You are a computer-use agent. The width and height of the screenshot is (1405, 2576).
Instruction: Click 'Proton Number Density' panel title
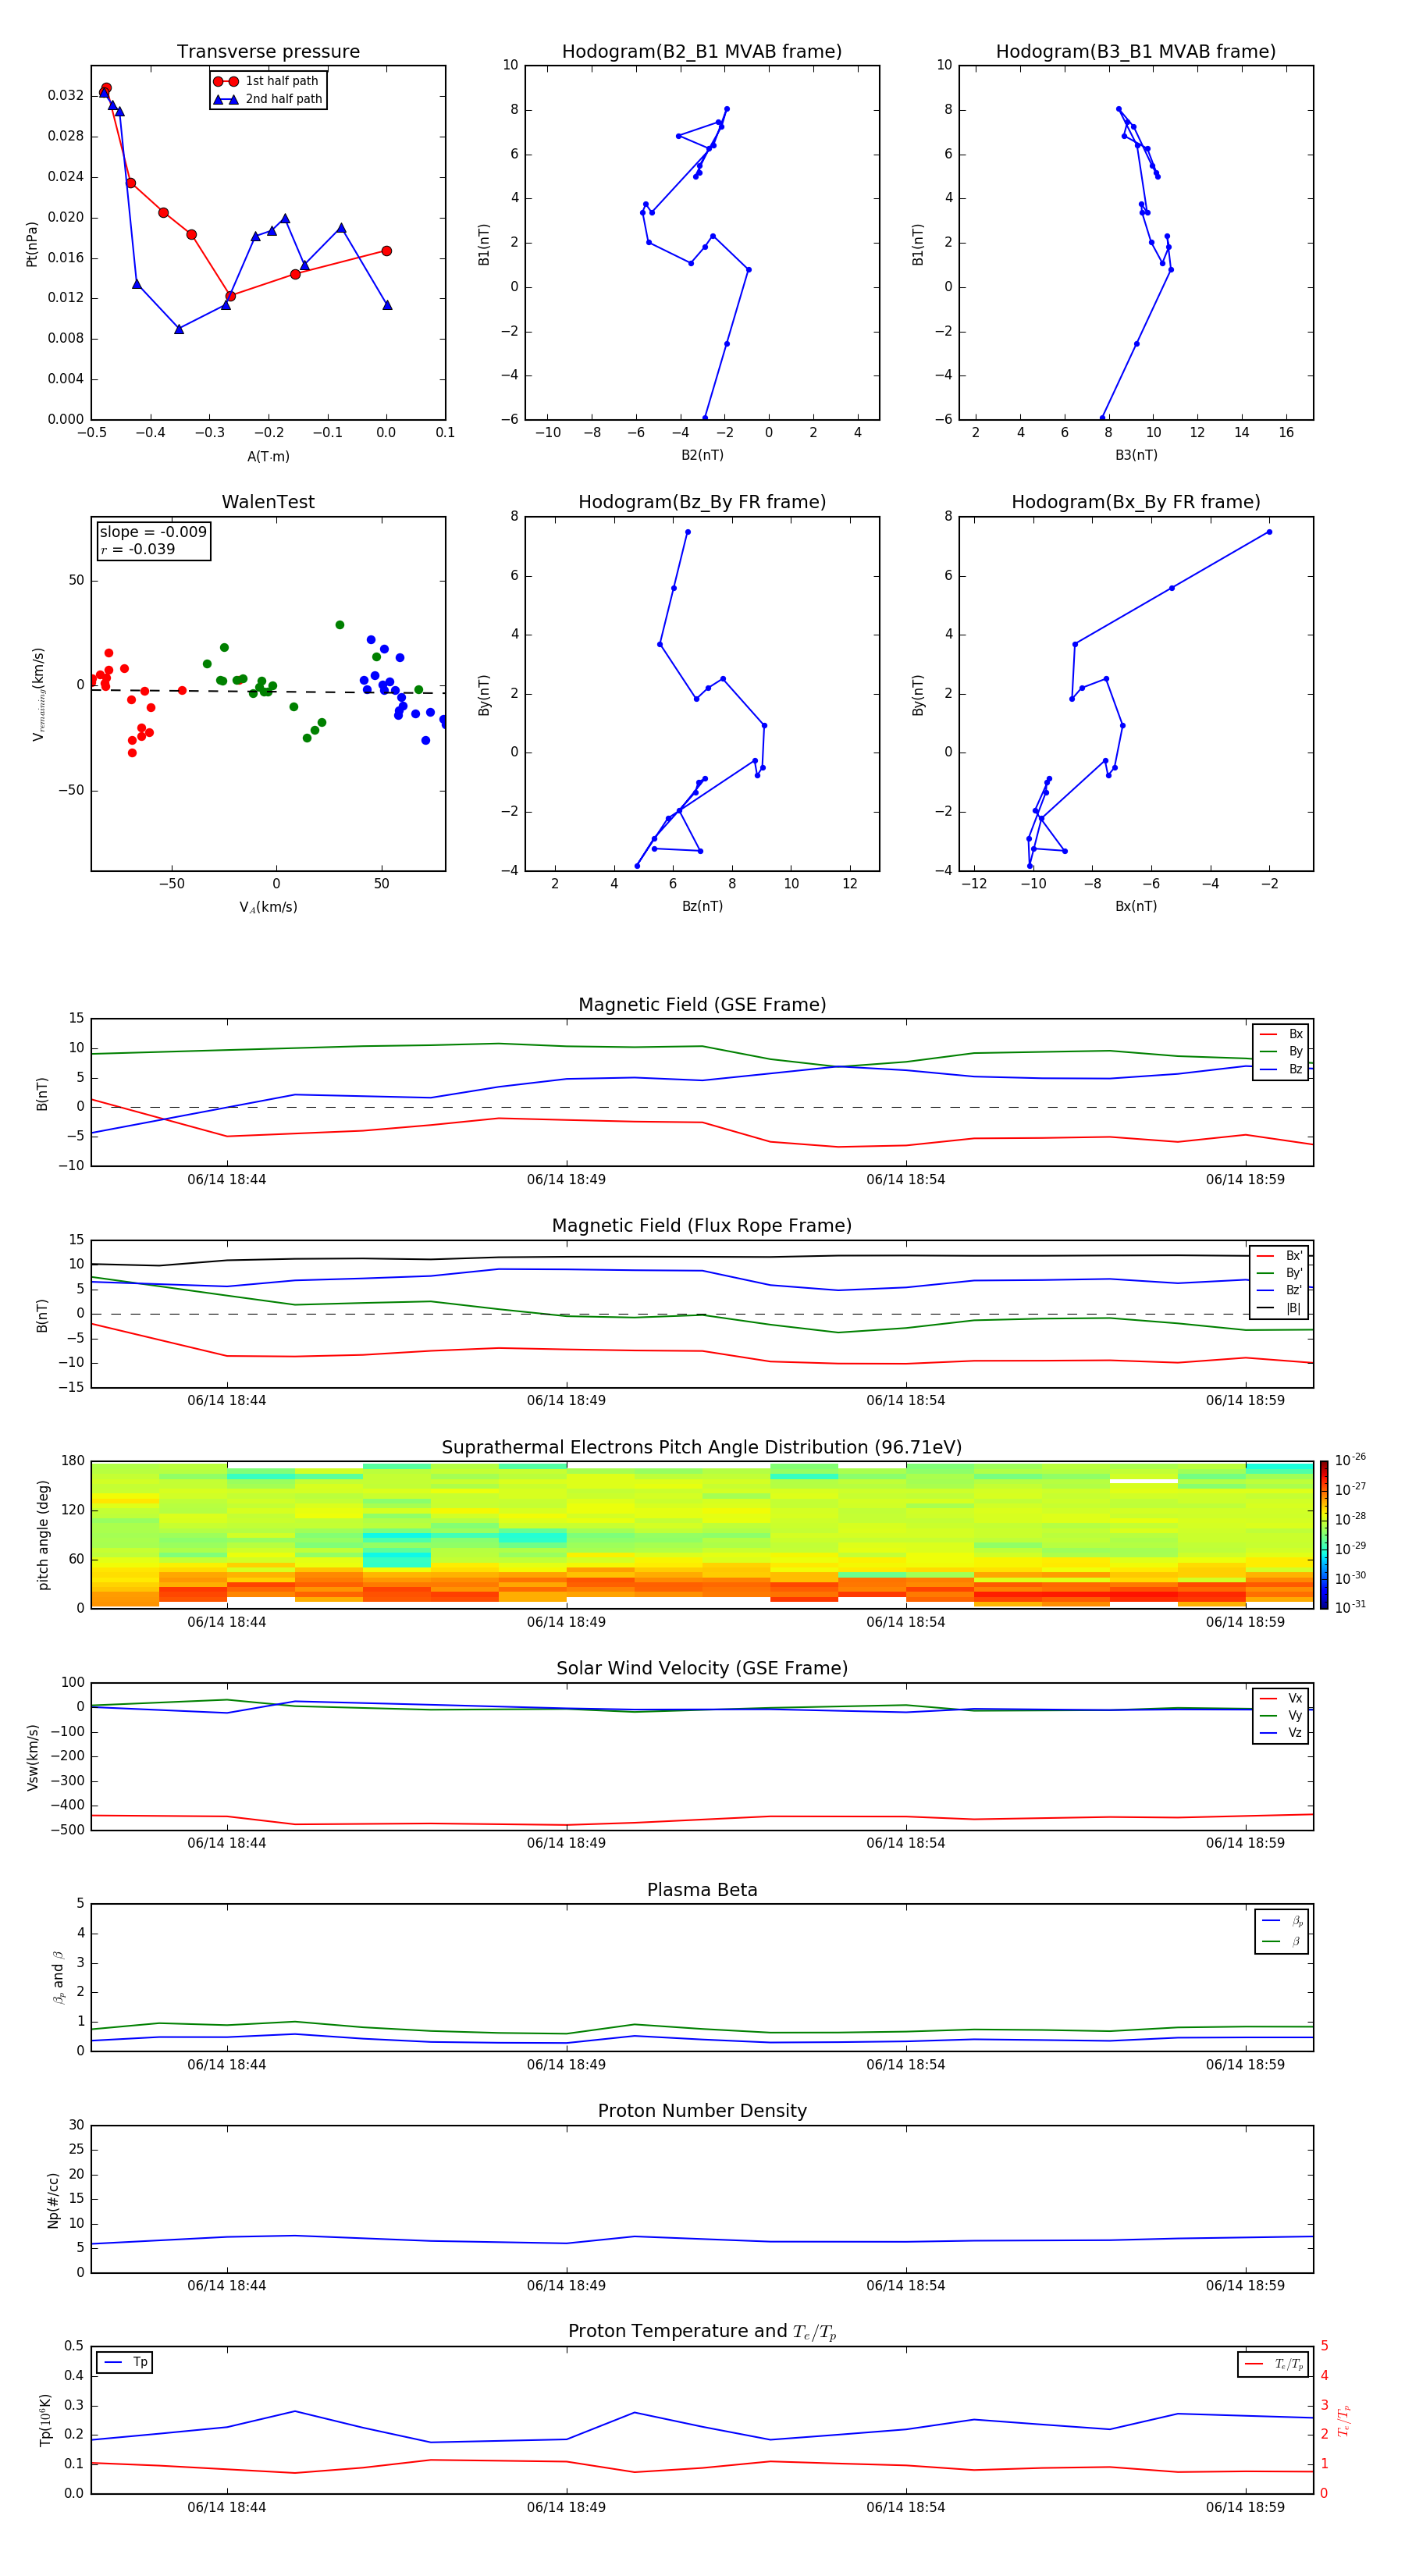[x=702, y=2111]
